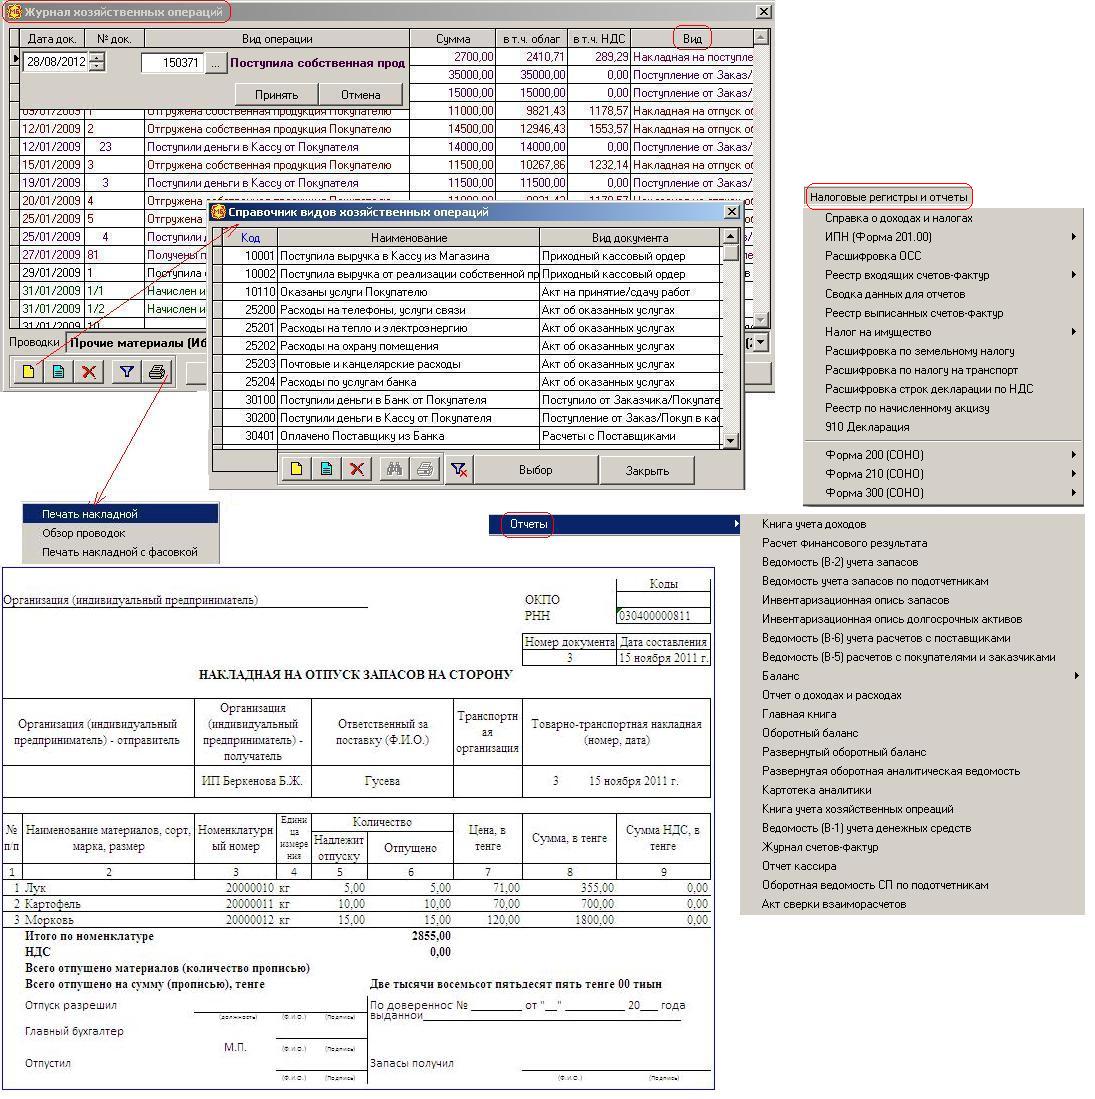Click the binoculars search icon in the reference dialog

click(395, 469)
